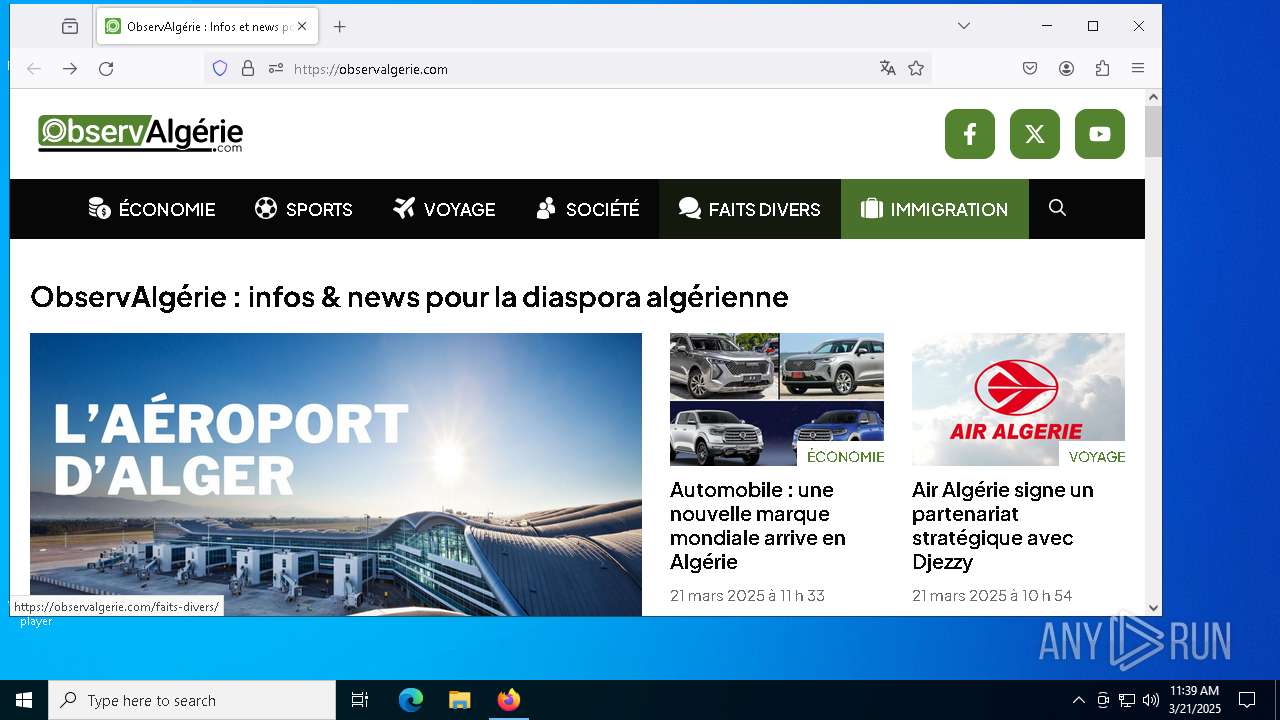1280x720 pixels.
Task: Click the Firefox taskbar icon
Action: click(x=509, y=700)
